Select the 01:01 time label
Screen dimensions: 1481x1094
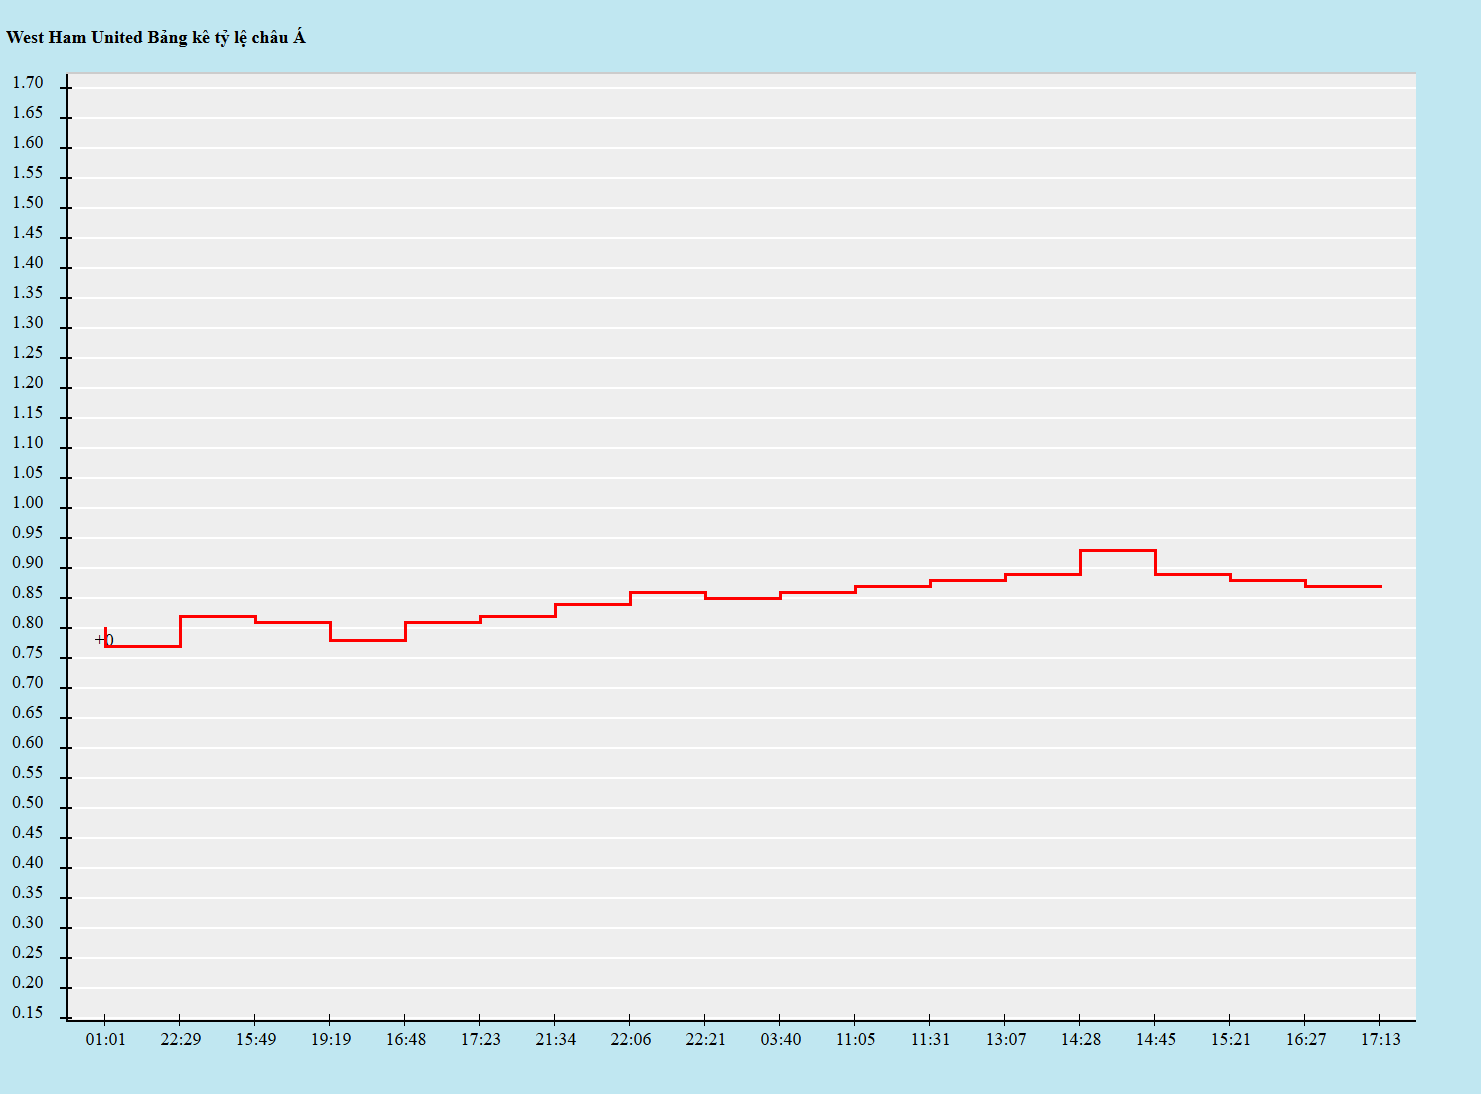(105, 1039)
